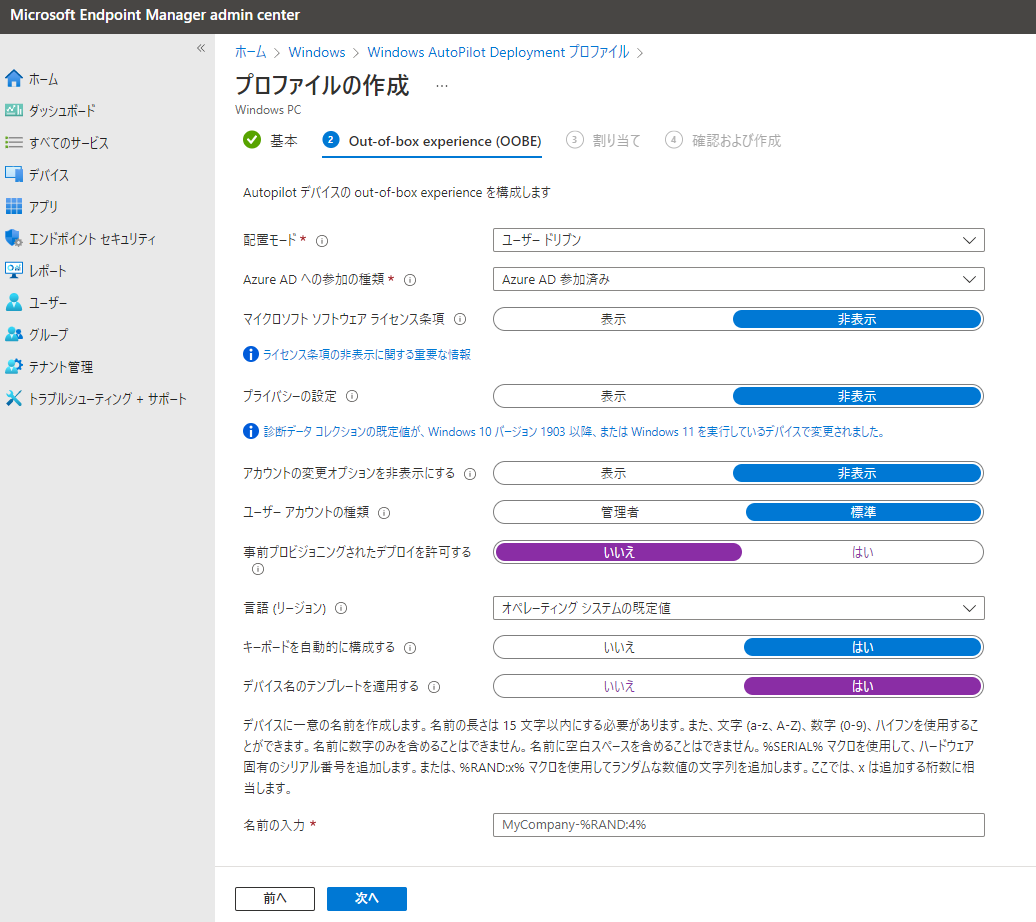The image size is (1036, 922).
Task: Open 診断データ コレクション info link
Action: point(574,432)
